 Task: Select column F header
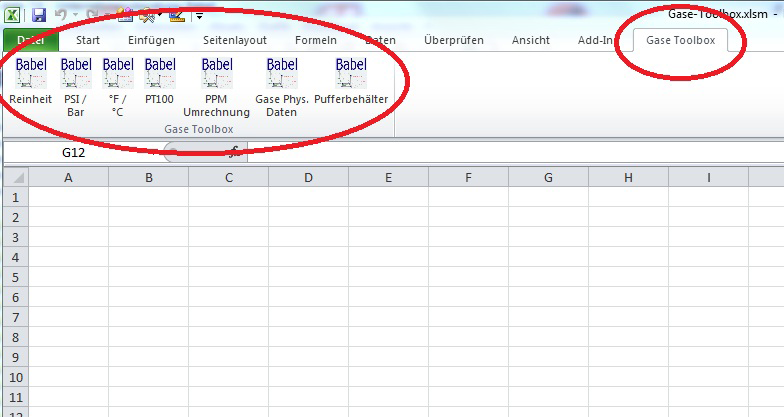click(468, 178)
